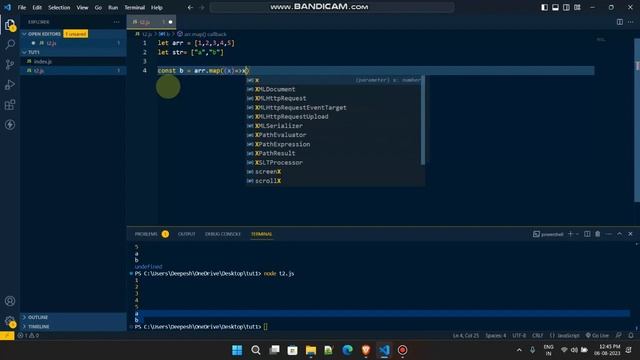Click the editor vertical scrollbar

click(637, 120)
